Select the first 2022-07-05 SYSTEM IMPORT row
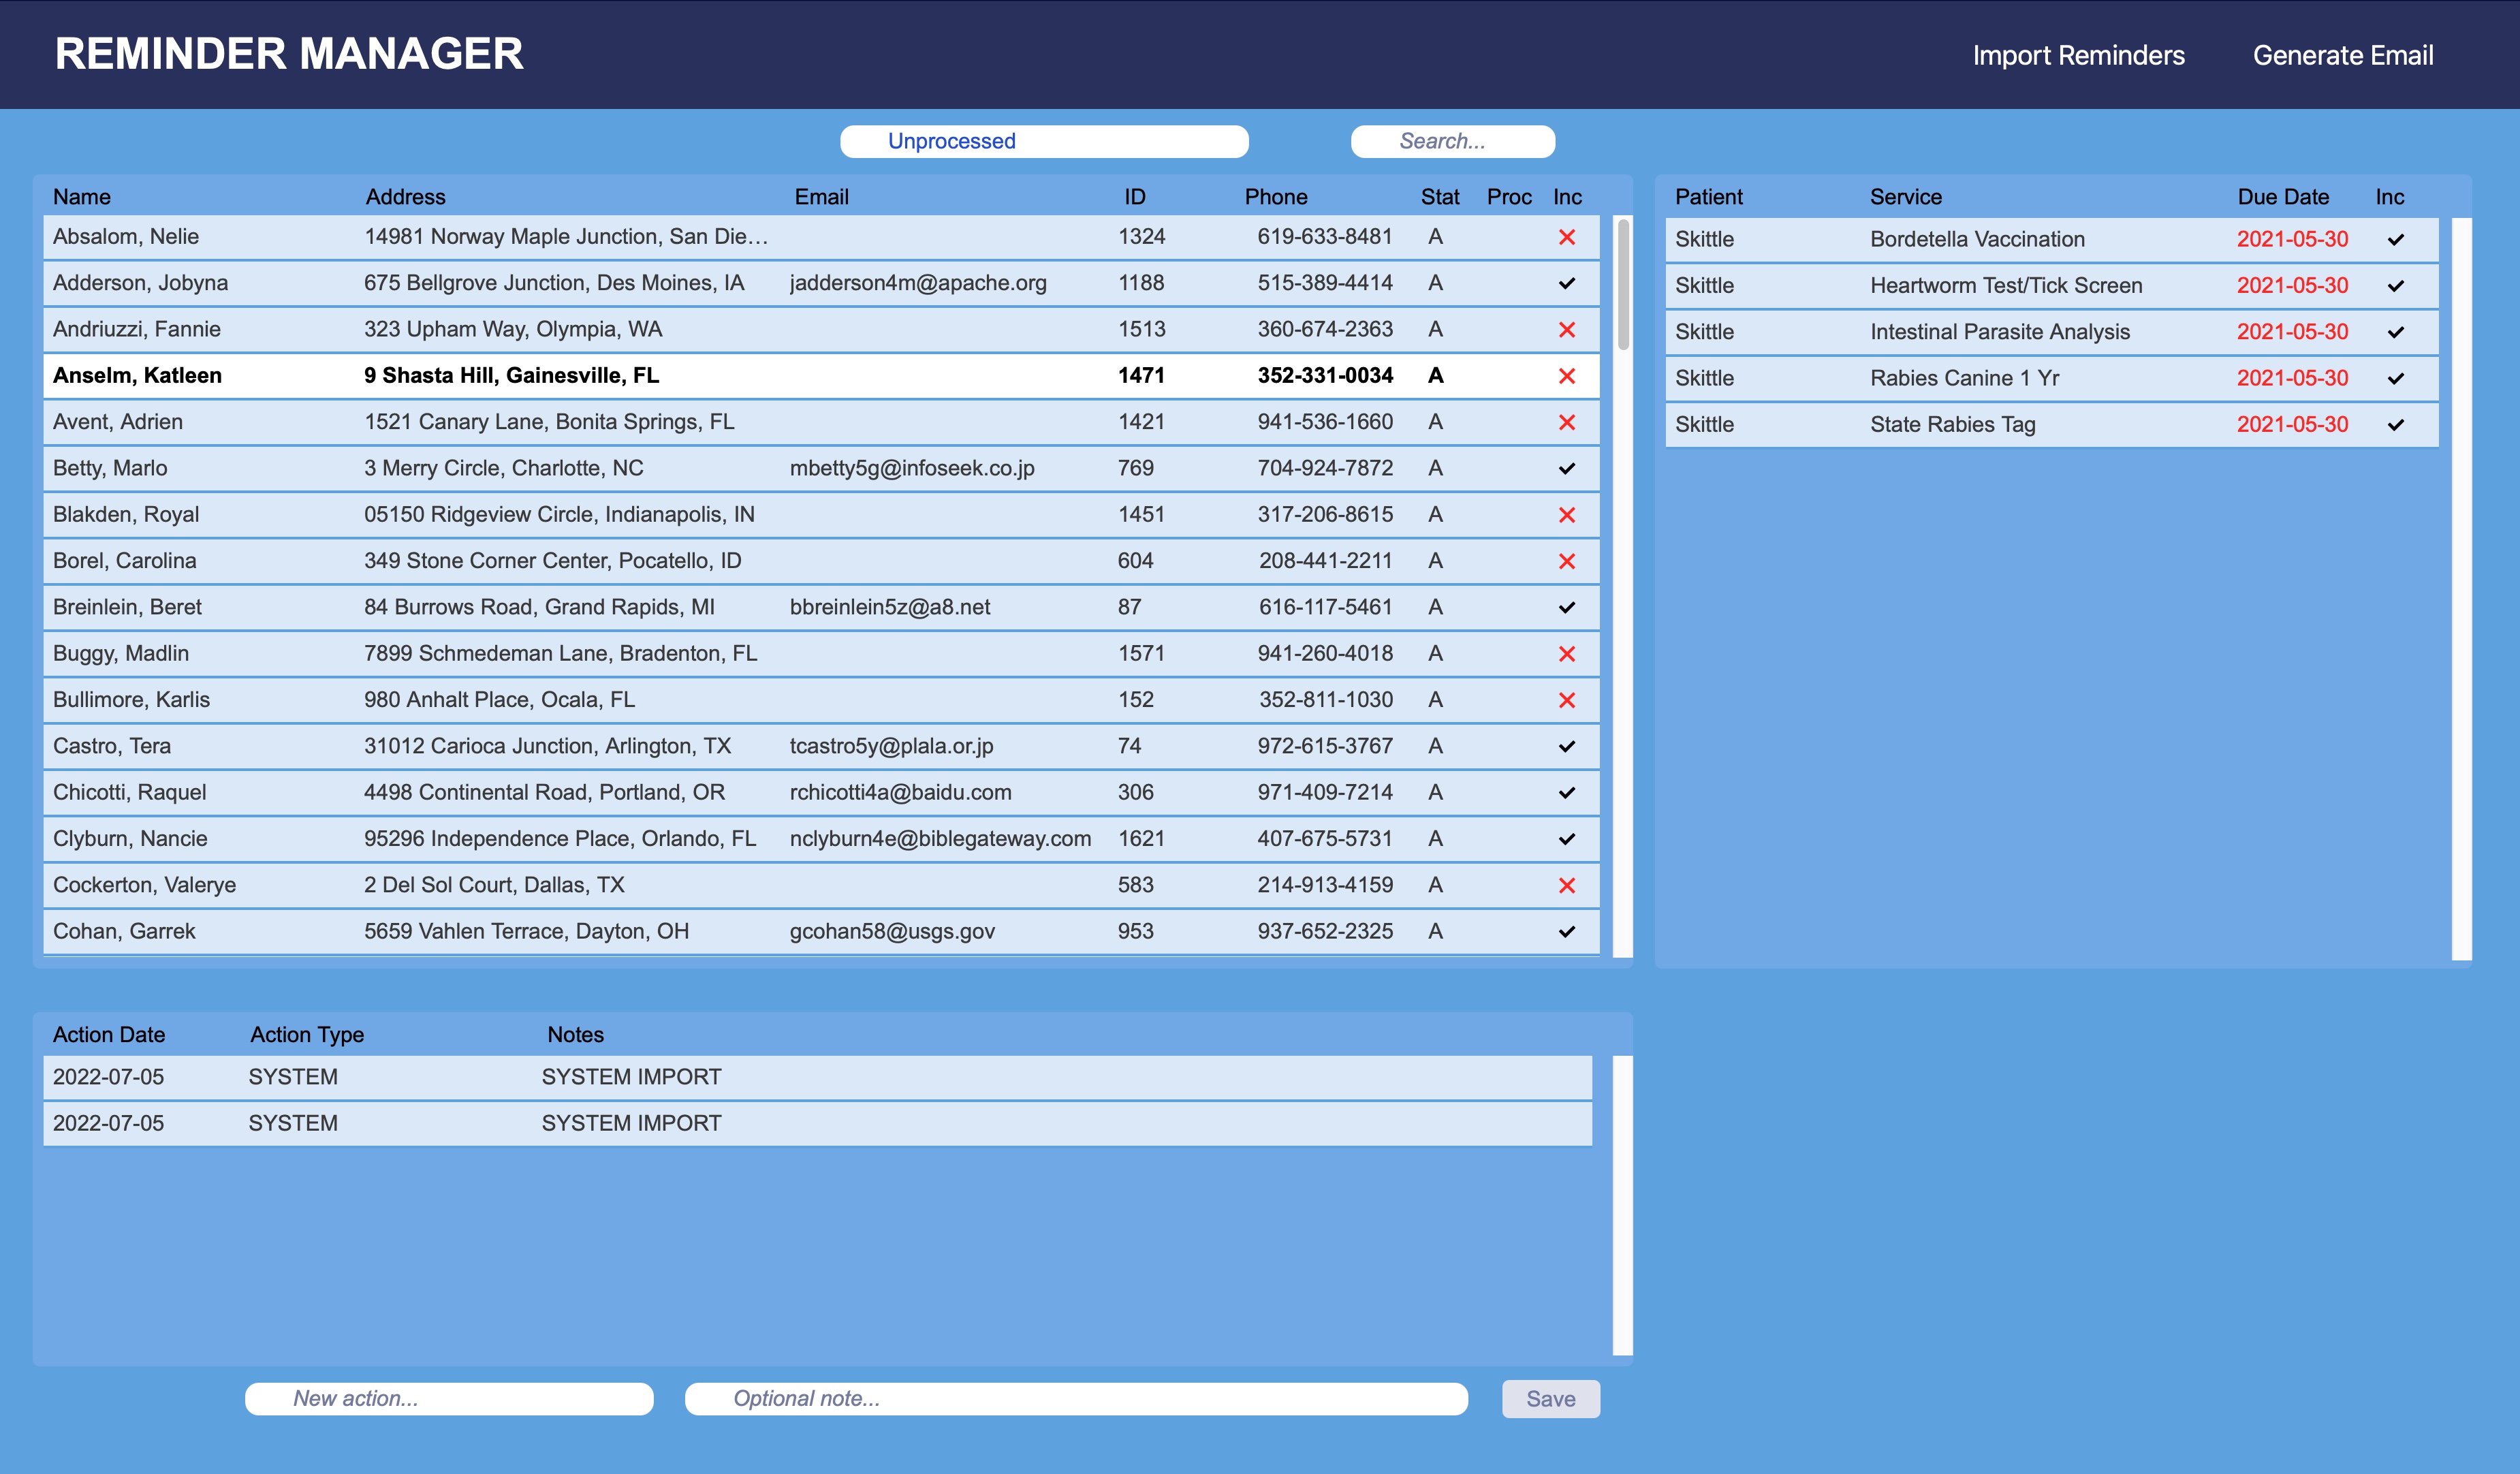The width and height of the screenshot is (2520, 1474). [817, 1077]
